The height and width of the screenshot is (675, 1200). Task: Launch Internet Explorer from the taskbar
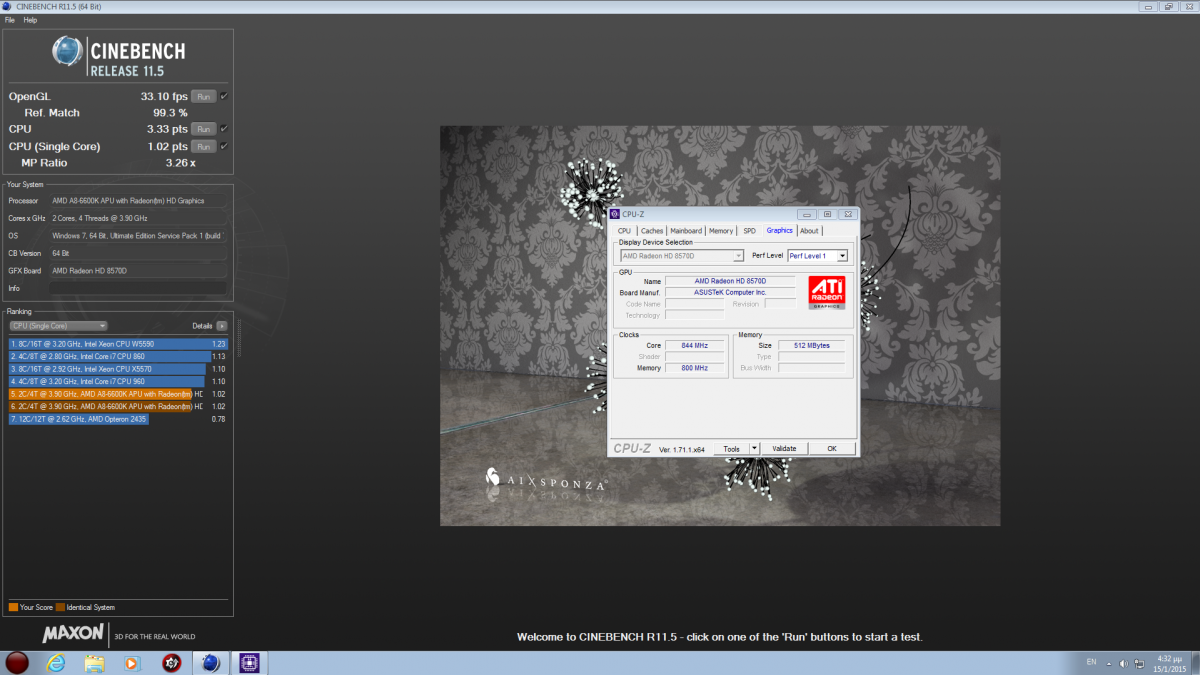56,662
